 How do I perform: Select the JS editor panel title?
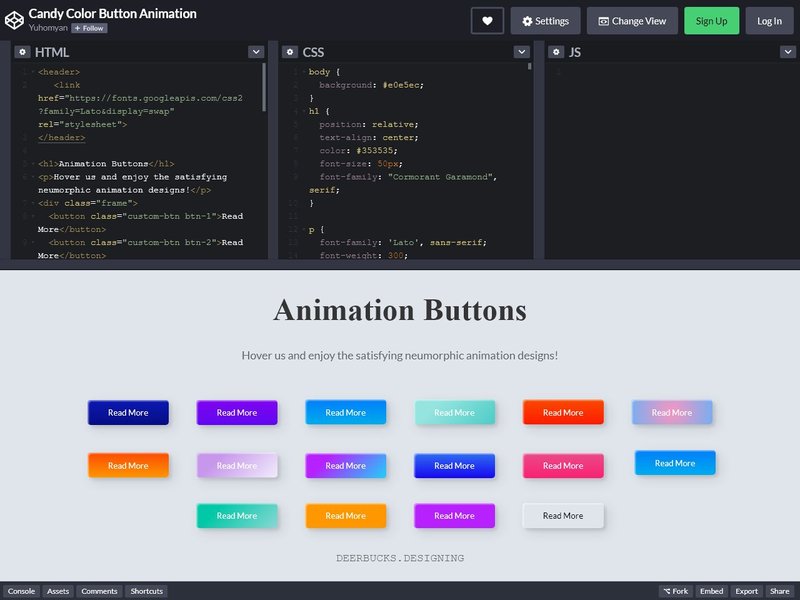click(x=575, y=52)
